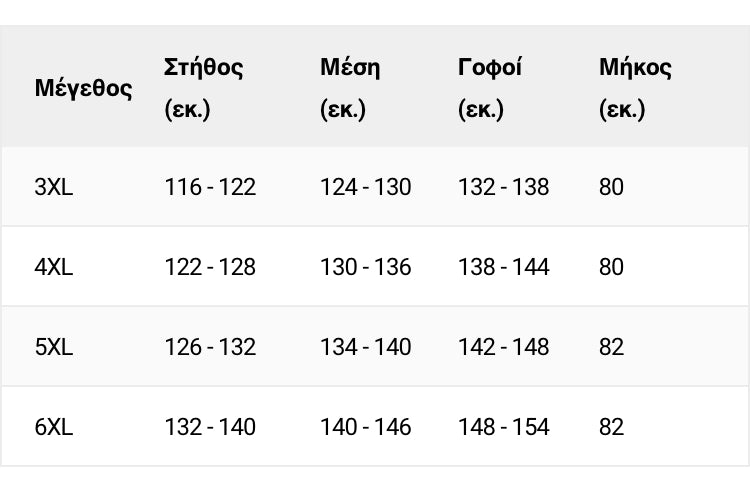
Task: Click the Μέση (εκ.) header
Action: [x=350, y=88]
